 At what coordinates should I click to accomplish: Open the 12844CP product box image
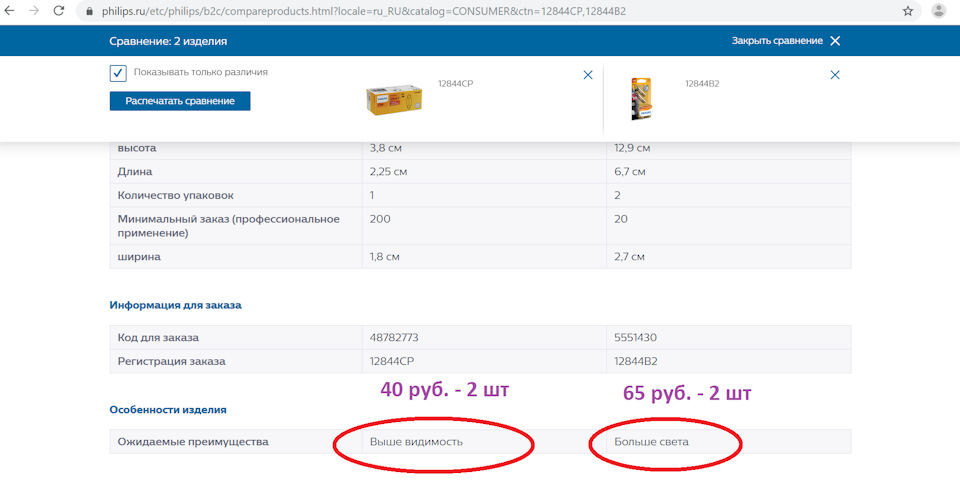tap(394, 100)
